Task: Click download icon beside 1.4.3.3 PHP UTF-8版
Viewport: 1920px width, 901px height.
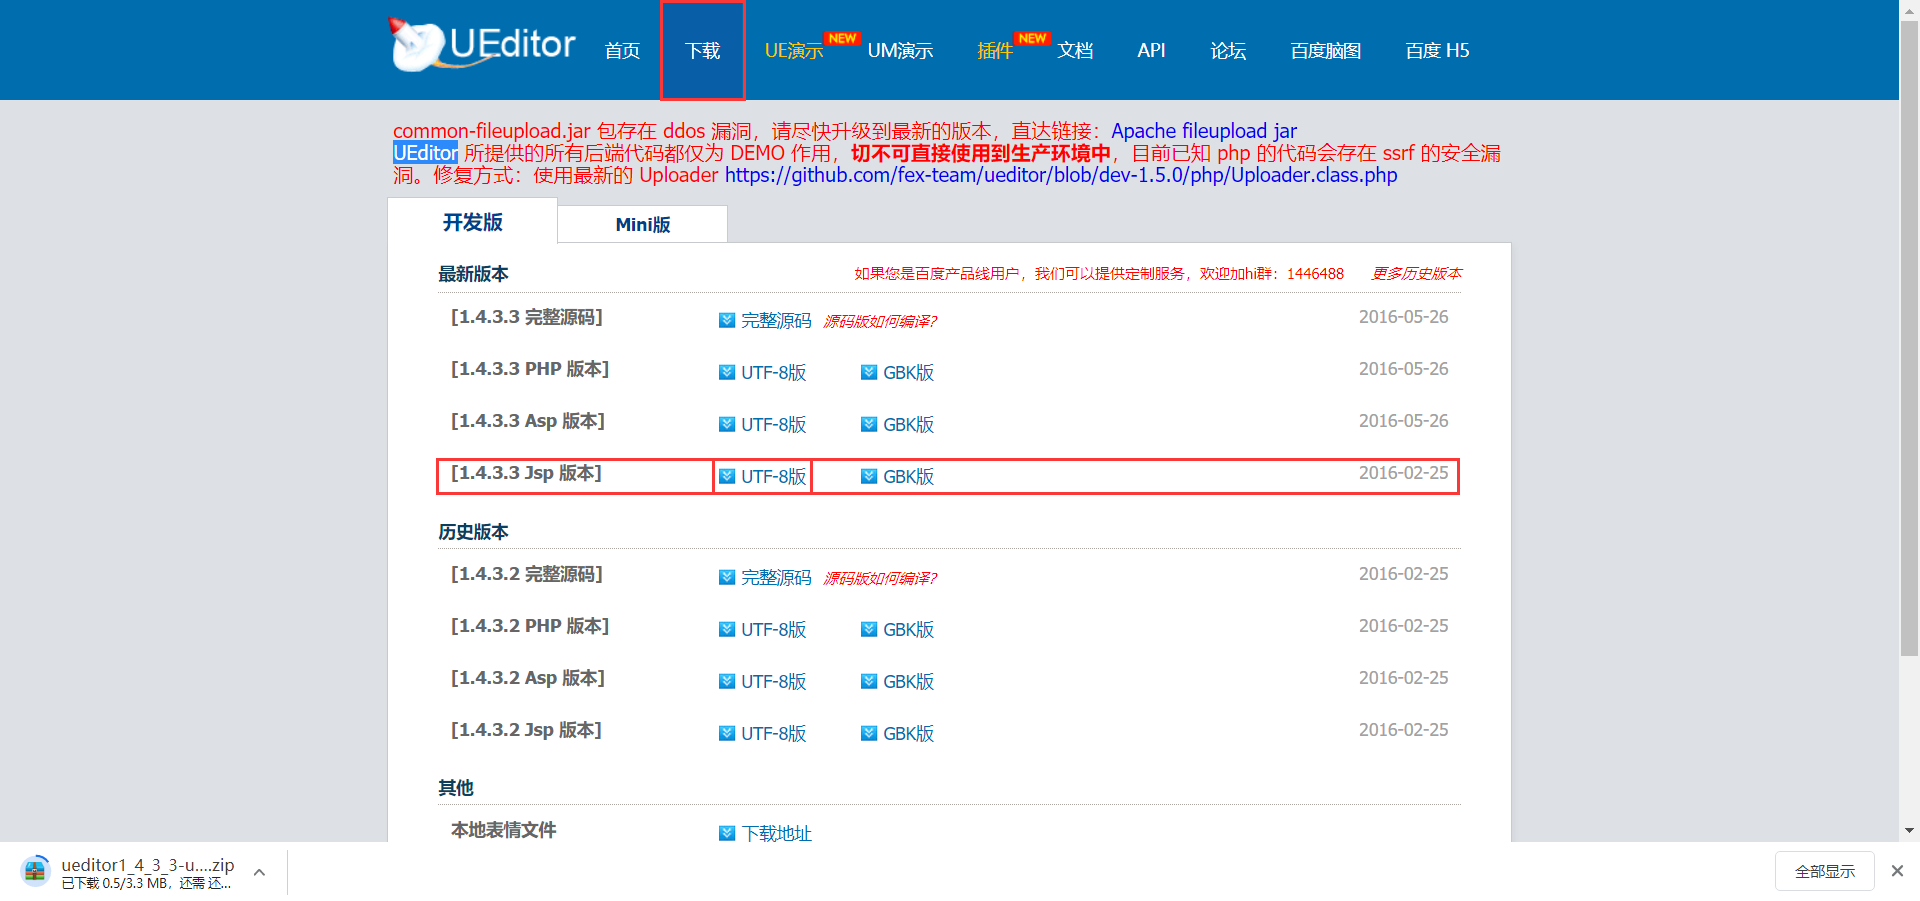Action: tap(727, 373)
